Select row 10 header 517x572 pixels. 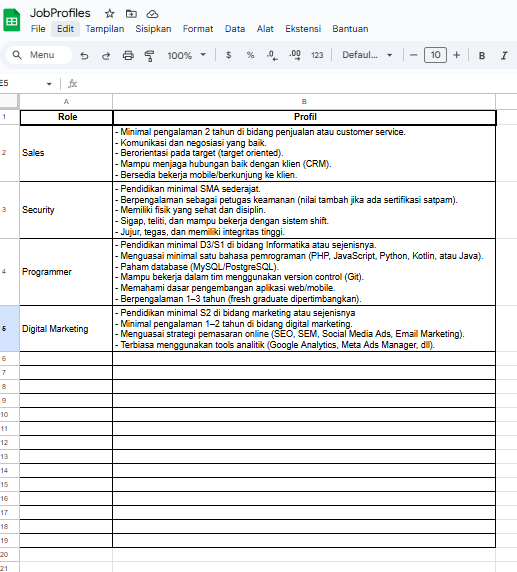coord(9,414)
